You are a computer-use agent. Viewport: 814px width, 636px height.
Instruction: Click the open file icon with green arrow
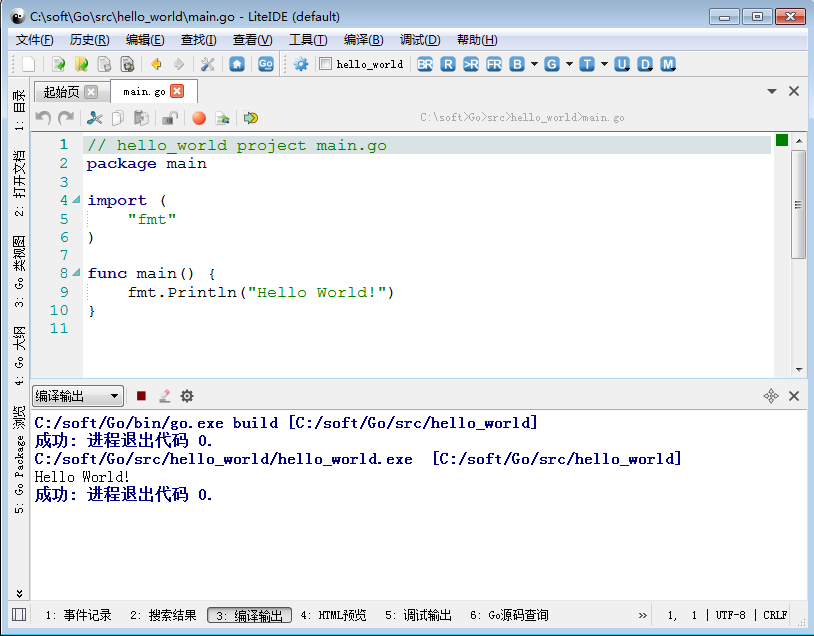[59, 64]
